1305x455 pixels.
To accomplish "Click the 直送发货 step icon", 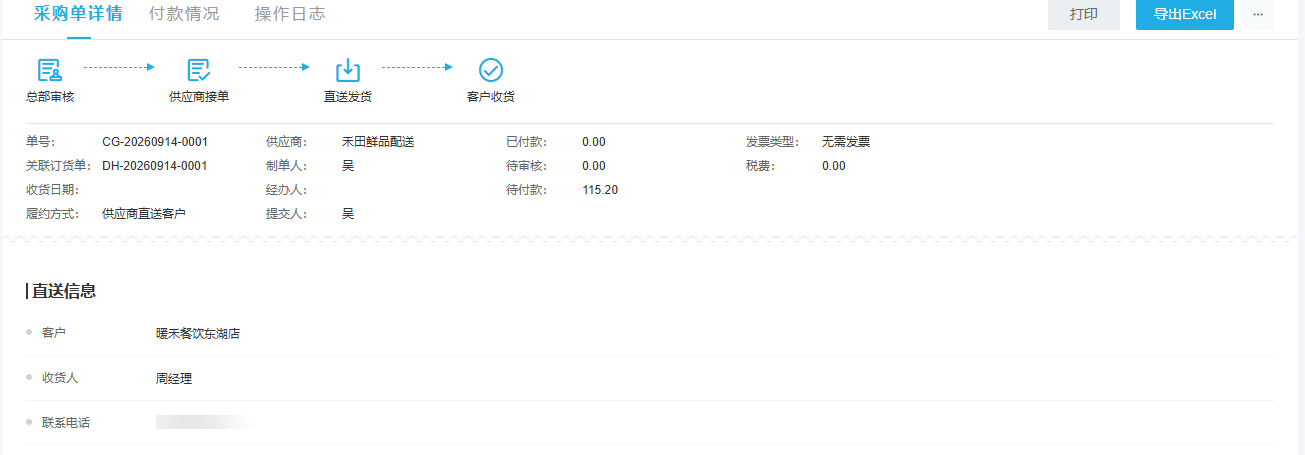I will coord(347,70).
